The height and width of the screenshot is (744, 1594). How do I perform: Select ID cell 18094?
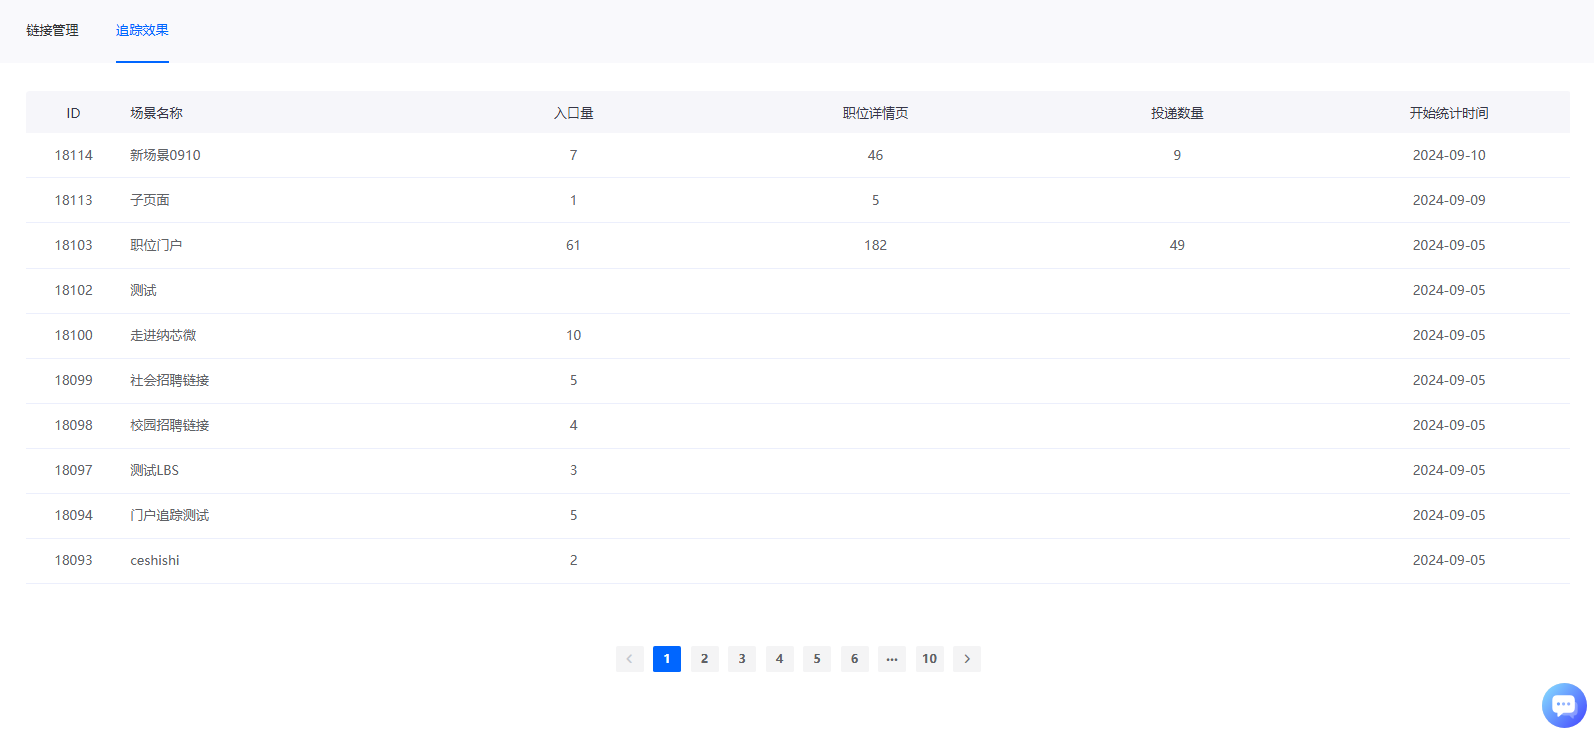click(73, 515)
